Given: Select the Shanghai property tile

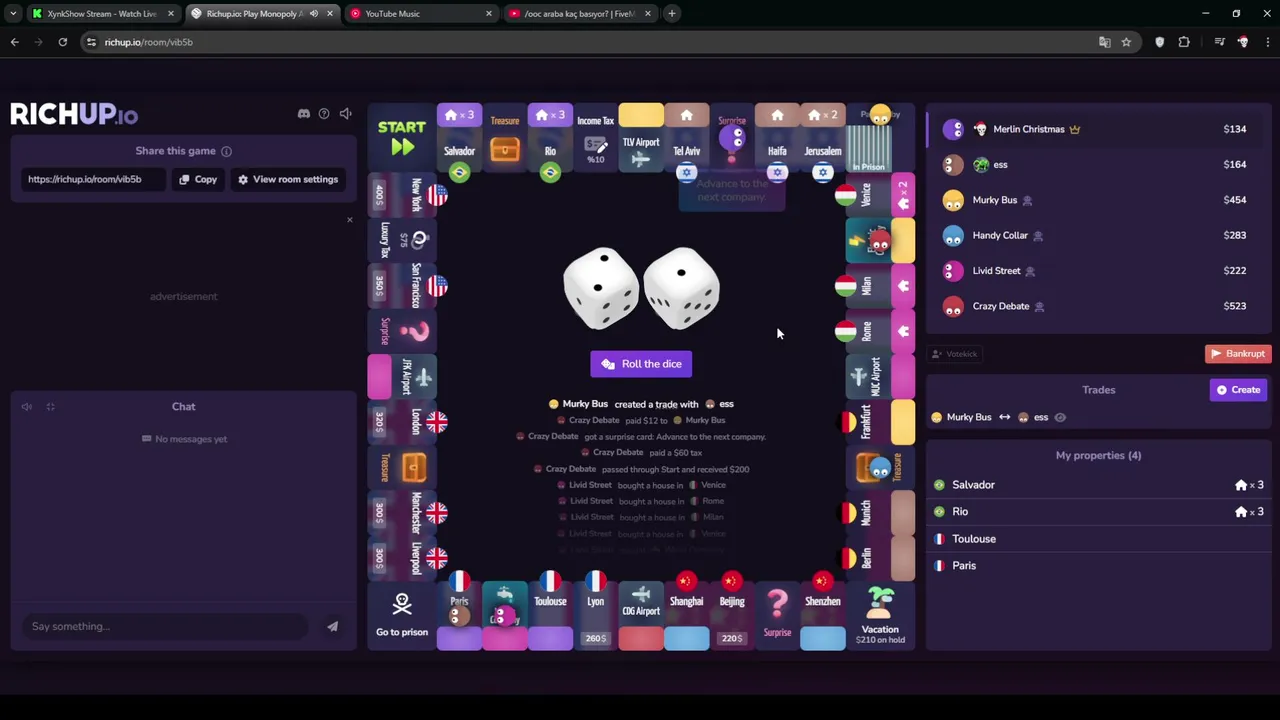Looking at the screenshot, I should (x=686, y=616).
